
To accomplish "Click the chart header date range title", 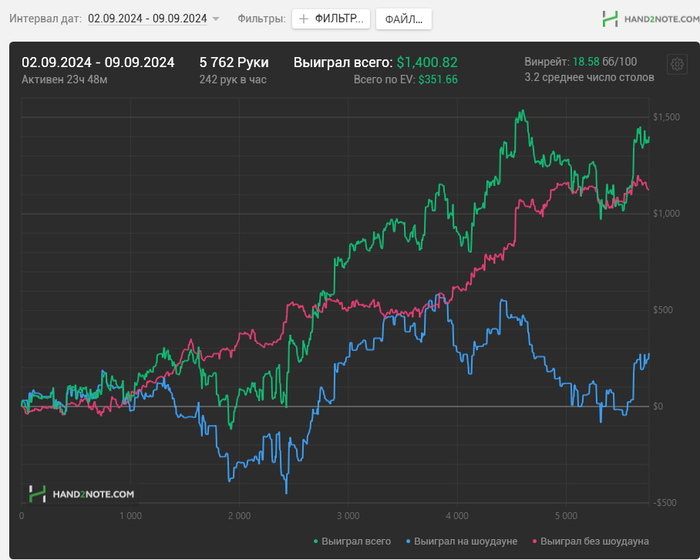I will 98,62.
